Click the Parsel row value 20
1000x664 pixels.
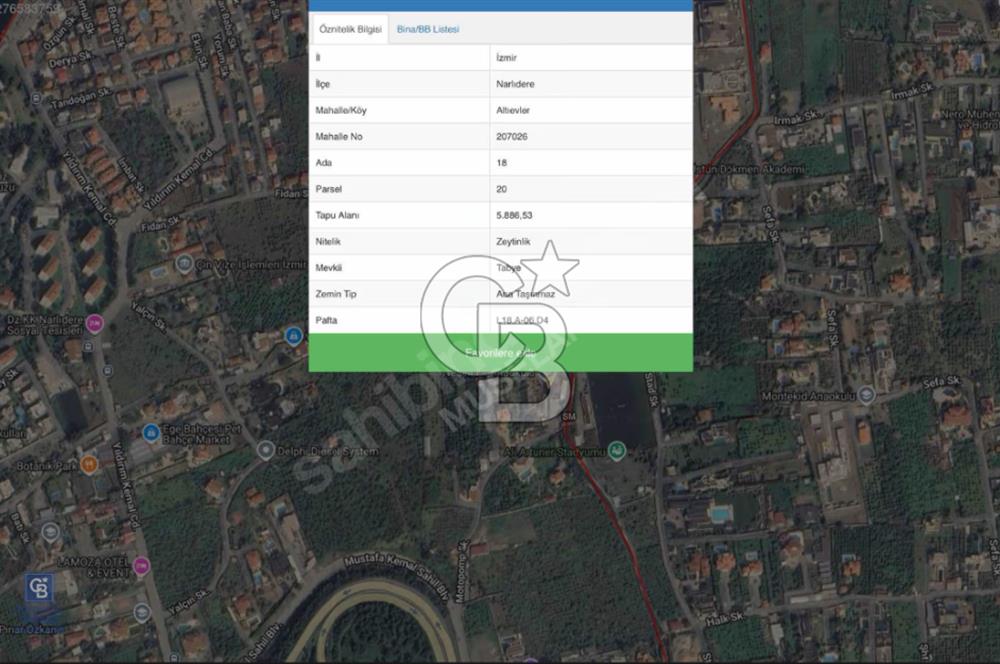pos(501,189)
